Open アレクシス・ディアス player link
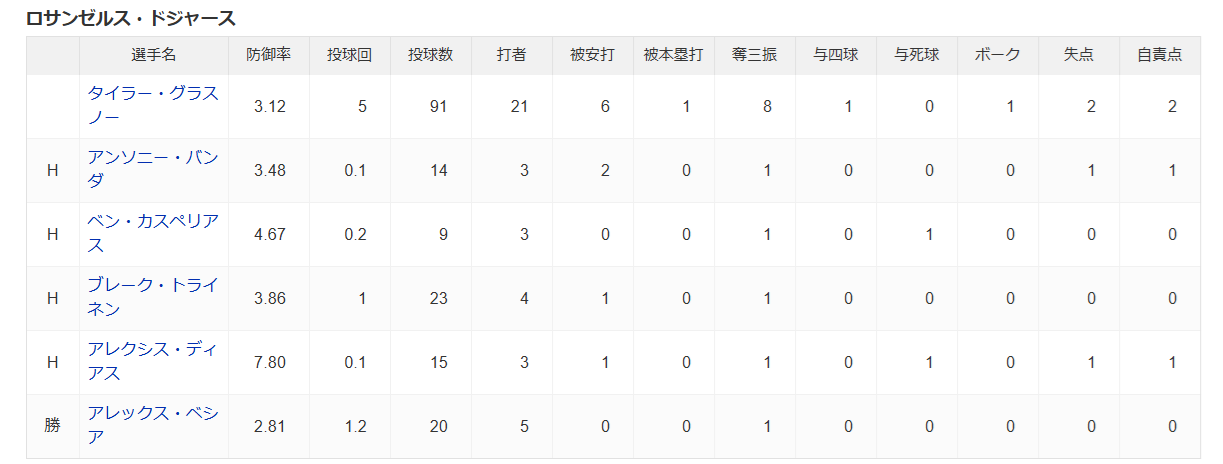Screen dimensions: 1223x464 tap(153, 362)
